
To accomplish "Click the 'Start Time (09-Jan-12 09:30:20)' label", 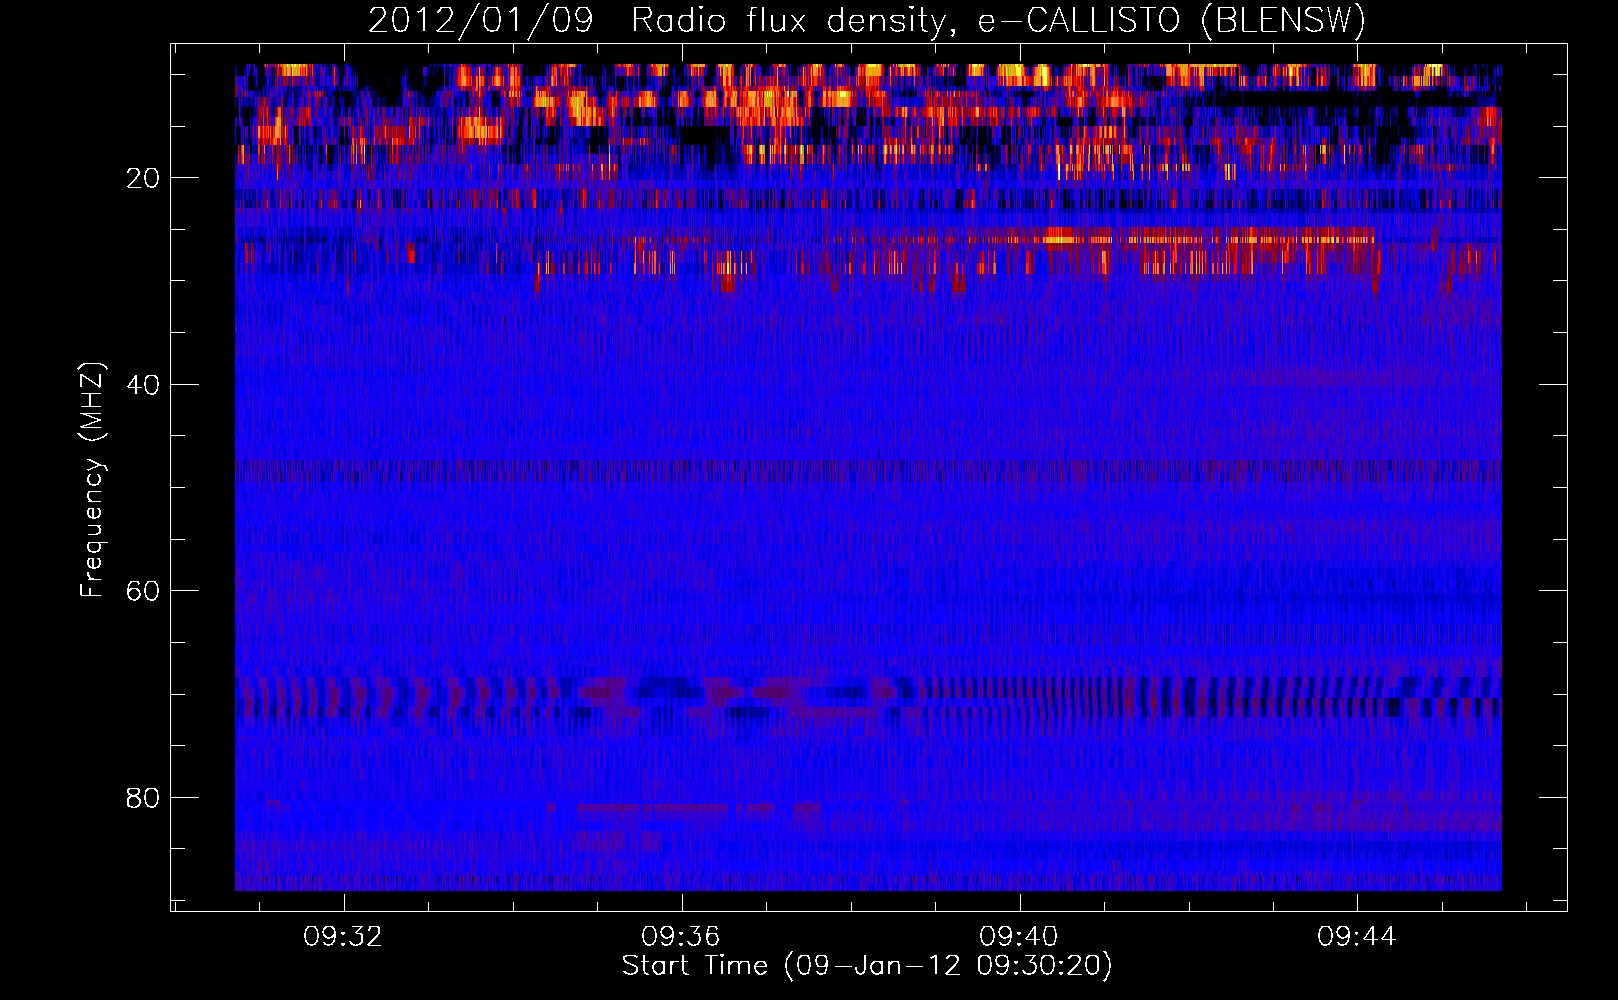I will coord(867,966).
